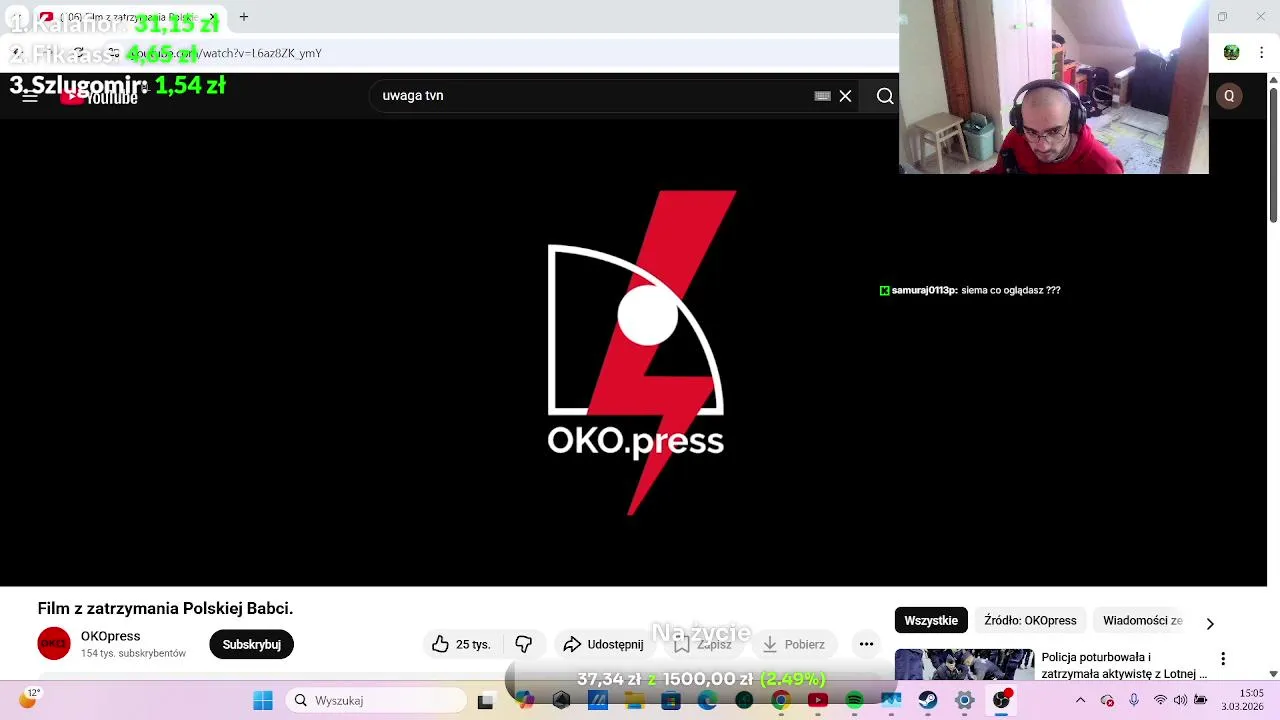Image resolution: width=1280 pixels, height=720 pixels.
Task: Open Settings gear from the taskbar
Action: pos(964,701)
